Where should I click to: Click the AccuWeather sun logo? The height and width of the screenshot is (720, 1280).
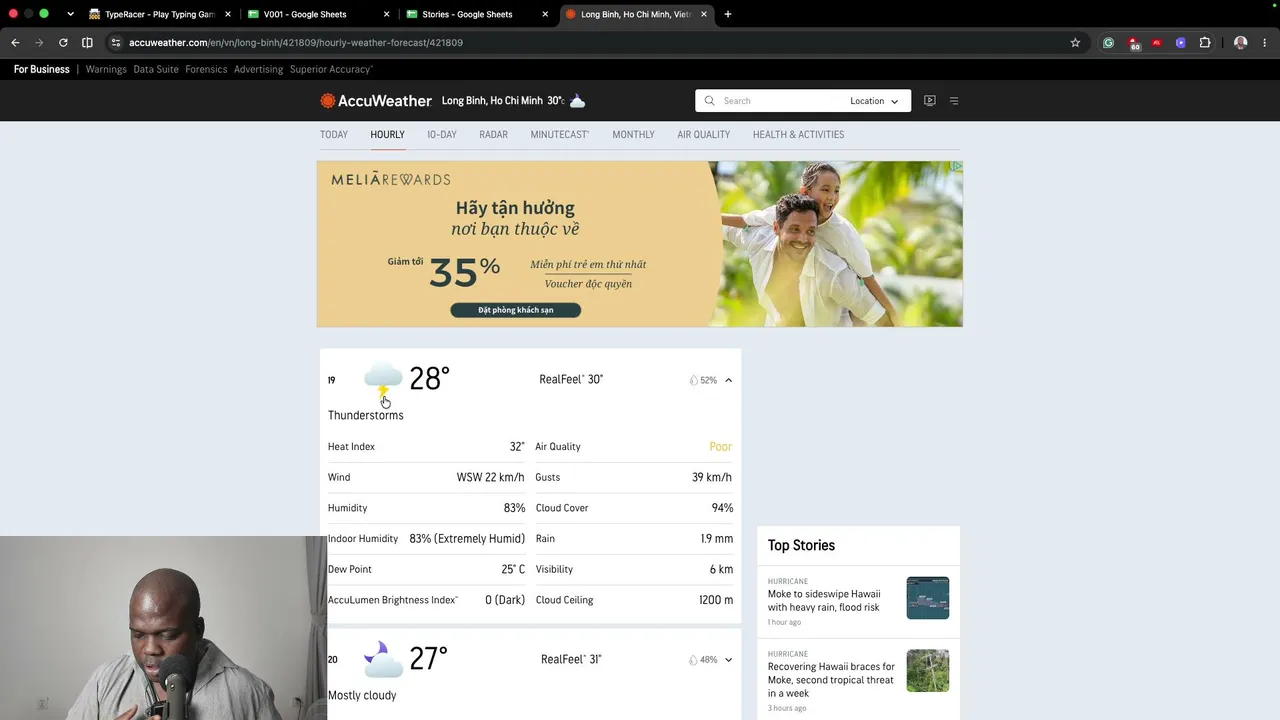click(327, 101)
